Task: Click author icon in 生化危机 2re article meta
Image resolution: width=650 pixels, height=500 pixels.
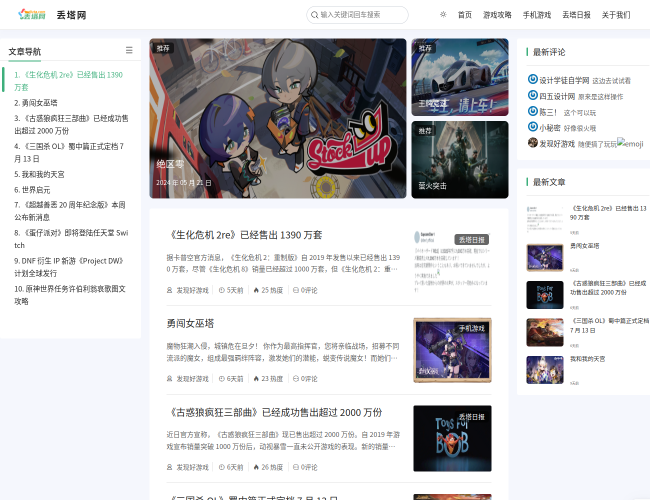Action: tap(170, 290)
